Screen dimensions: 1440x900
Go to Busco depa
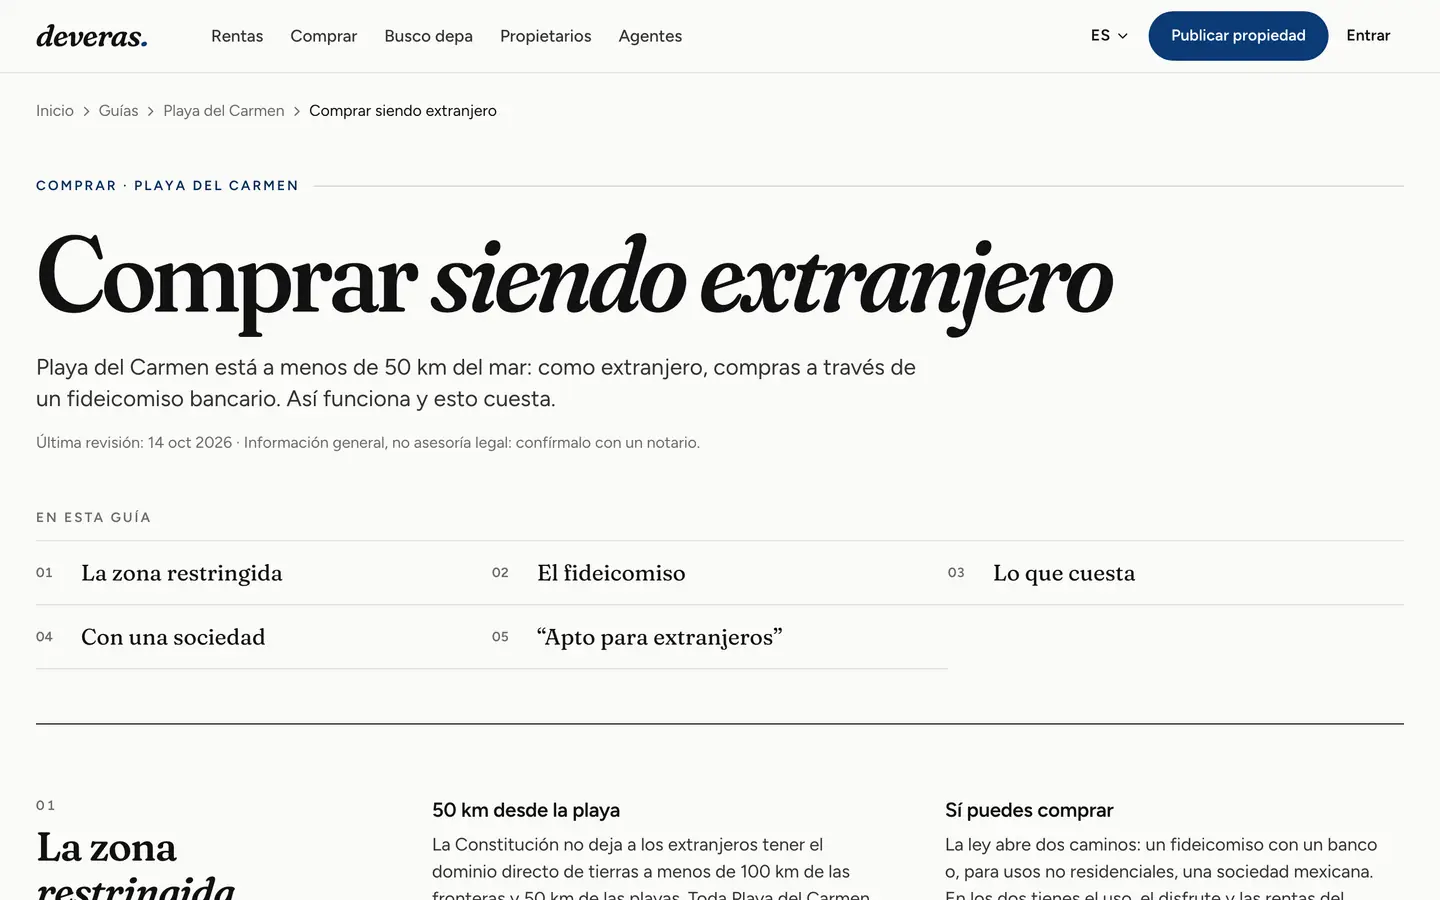tap(428, 36)
